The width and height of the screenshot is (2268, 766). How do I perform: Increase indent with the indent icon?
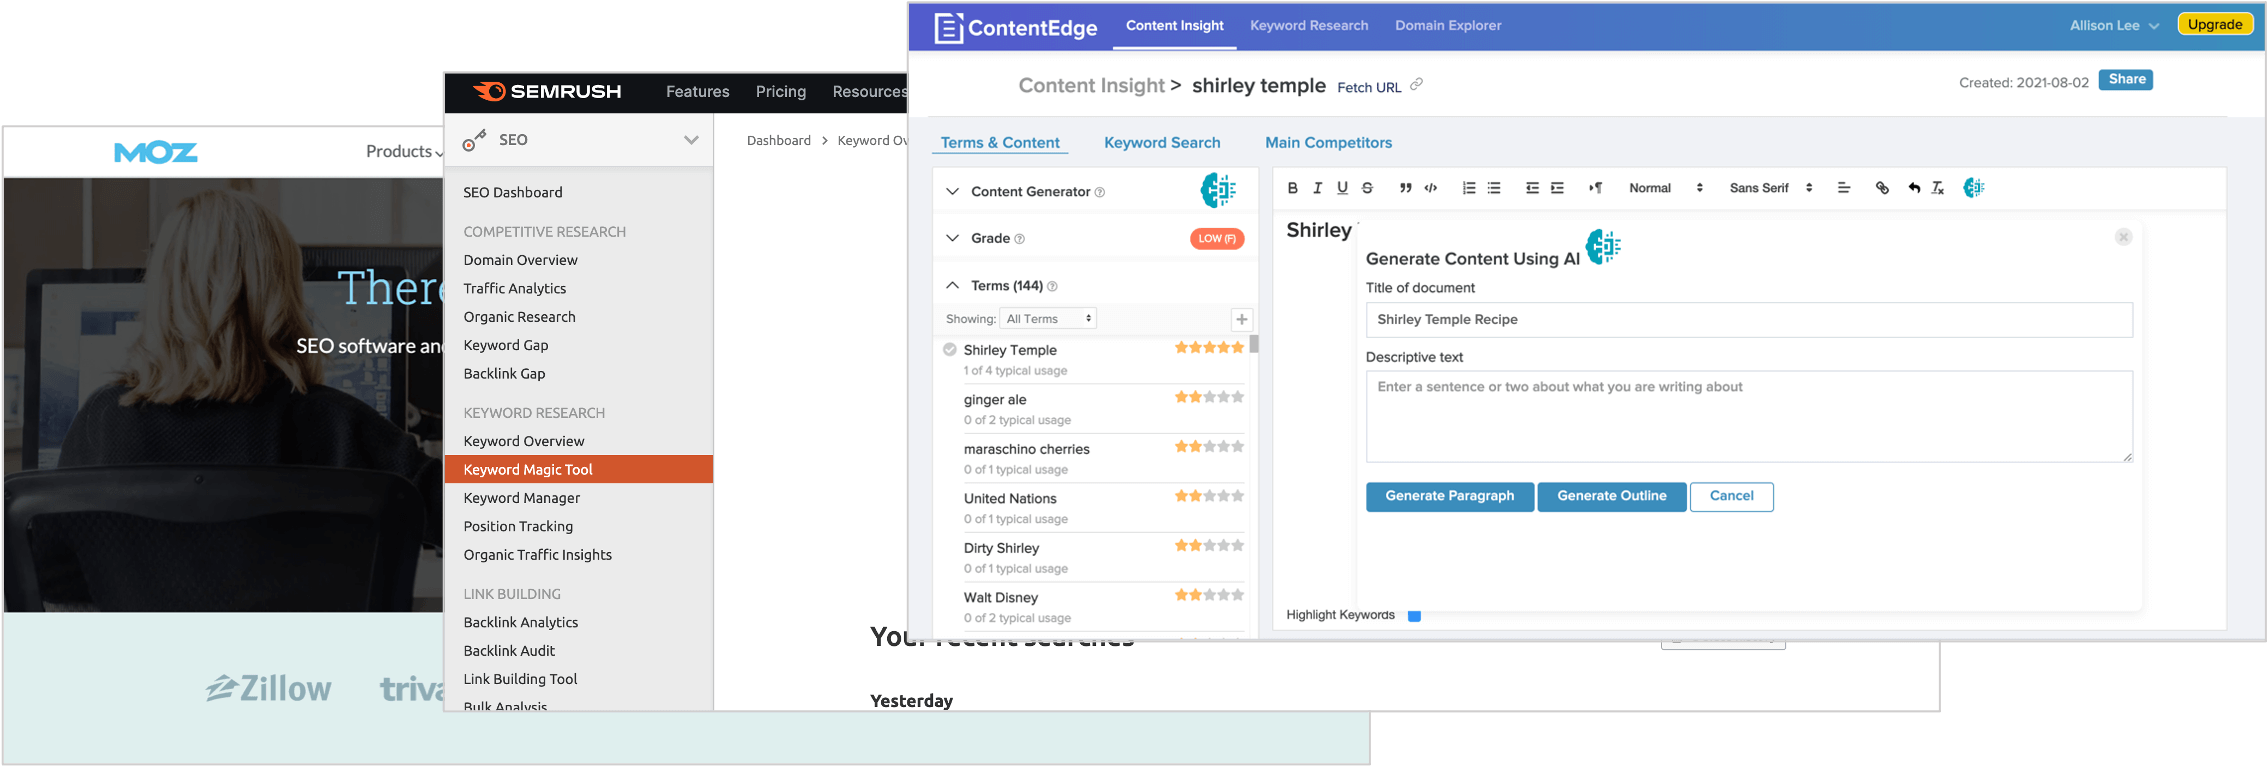pyautogui.click(x=1557, y=188)
